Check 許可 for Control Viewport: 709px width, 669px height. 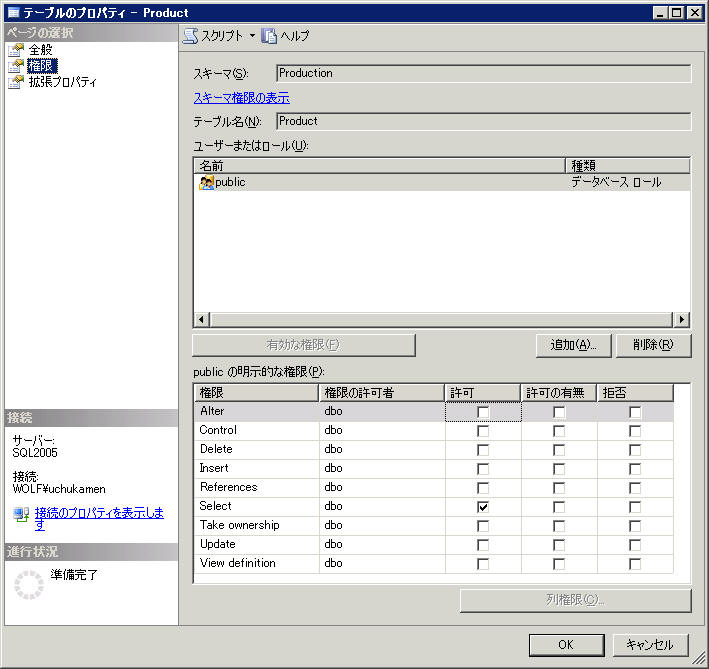tap(483, 431)
